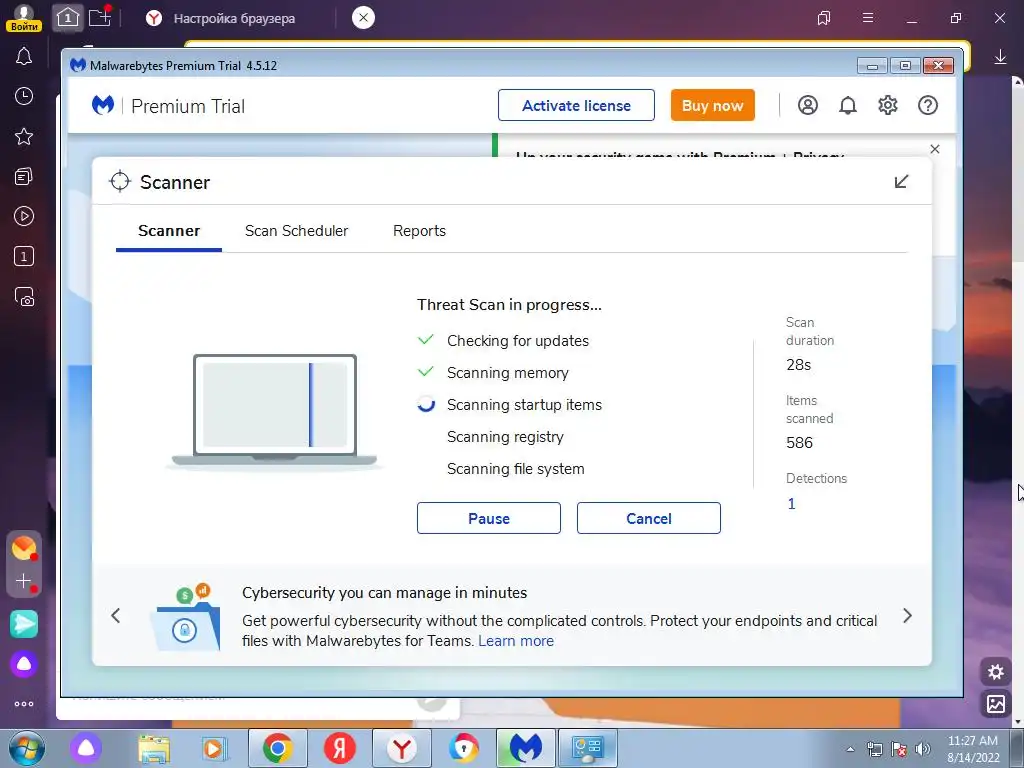Open browser screenshot camera icon
The image size is (1024, 768).
point(24,296)
